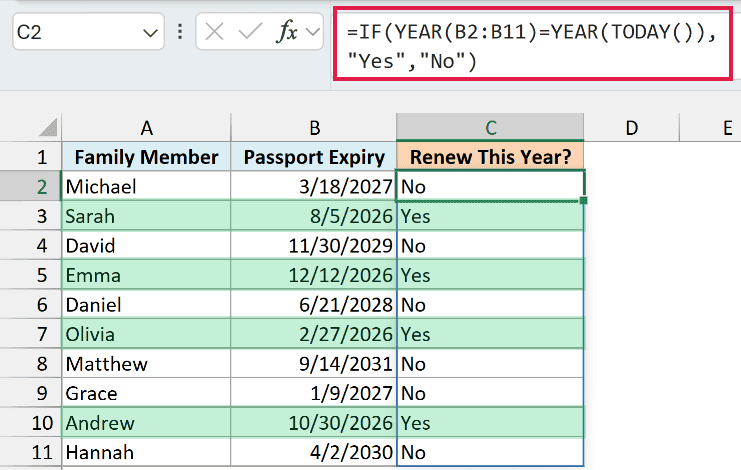Select column C header
741x470 pixels.
pyautogui.click(x=491, y=128)
